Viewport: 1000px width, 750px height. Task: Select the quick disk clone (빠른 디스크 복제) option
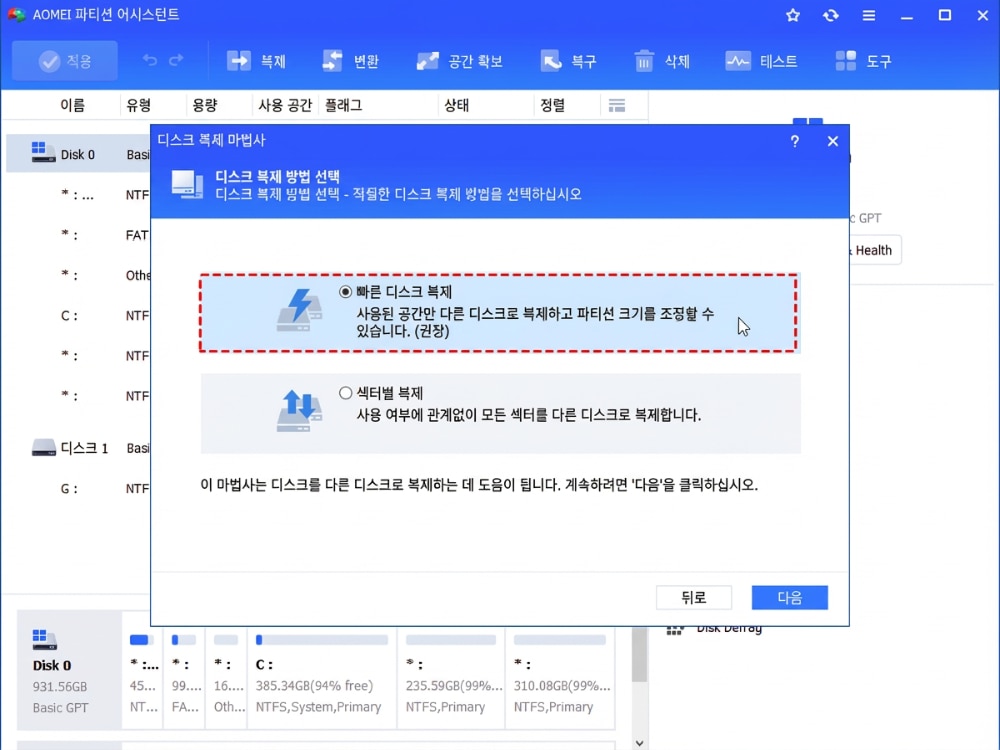[x=346, y=292]
